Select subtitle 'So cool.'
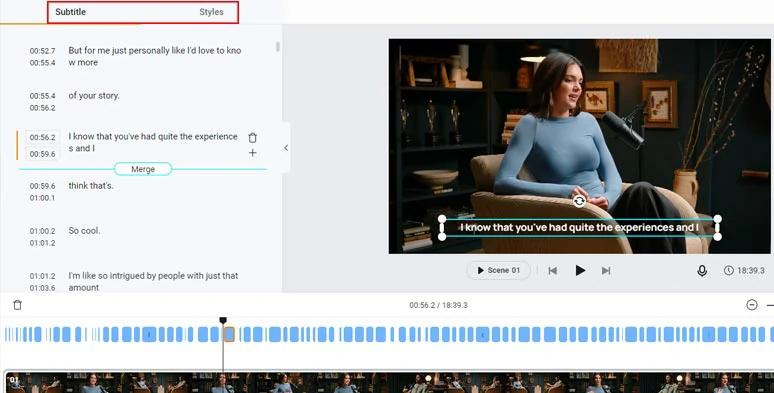 click(84, 231)
